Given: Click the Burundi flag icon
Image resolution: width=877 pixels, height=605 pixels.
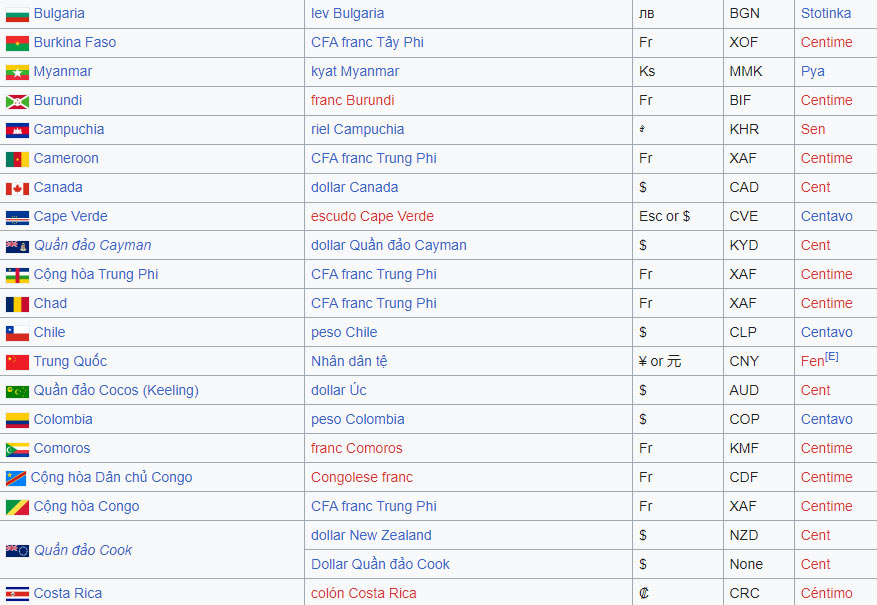Looking at the screenshot, I should 16,101.
